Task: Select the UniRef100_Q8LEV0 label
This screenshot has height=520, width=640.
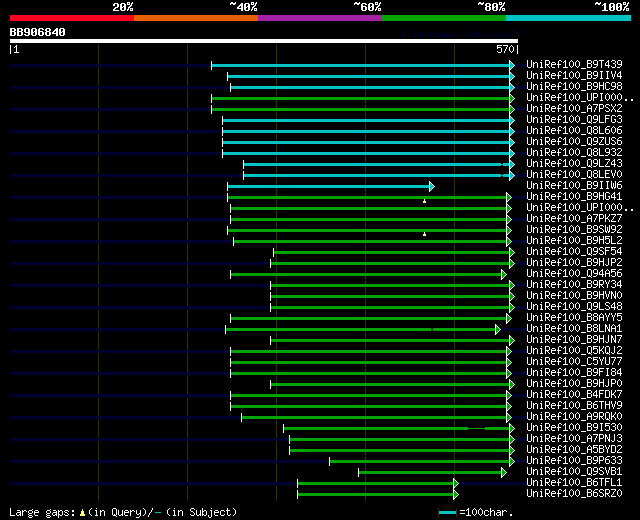Action: coord(574,175)
